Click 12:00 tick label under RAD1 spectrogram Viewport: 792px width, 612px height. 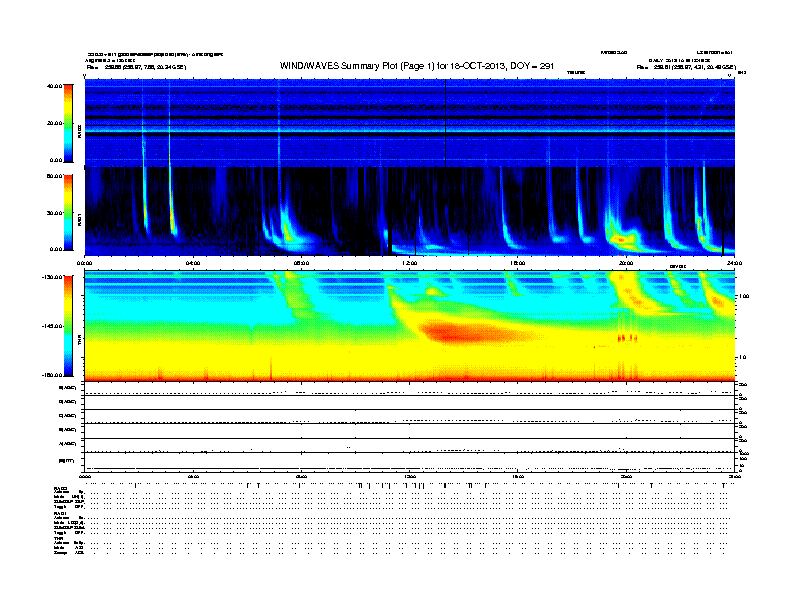pyautogui.click(x=409, y=263)
